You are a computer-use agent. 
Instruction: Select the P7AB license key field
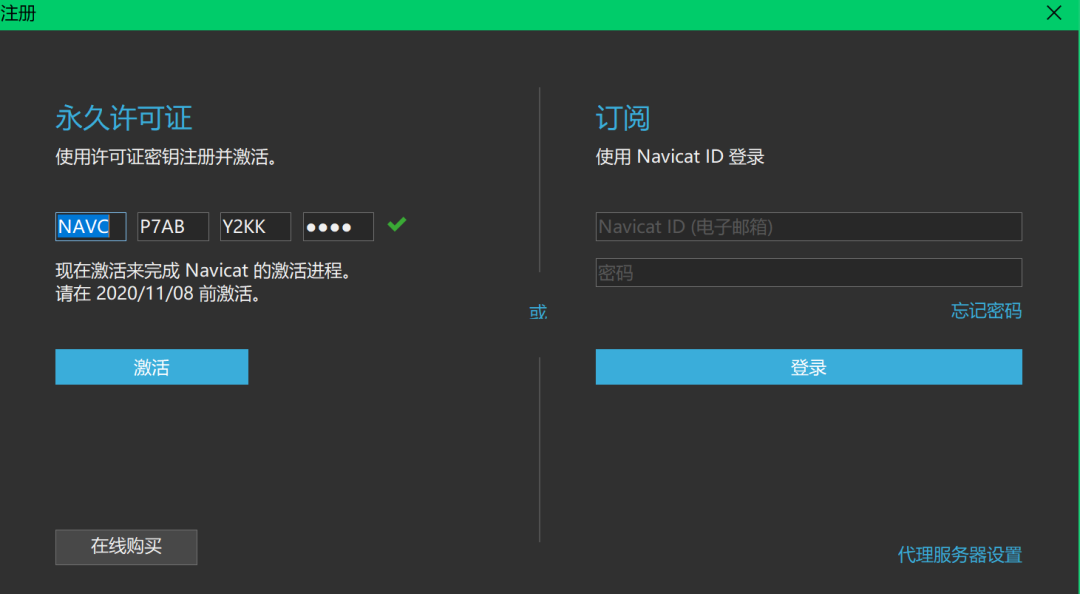pos(173,227)
